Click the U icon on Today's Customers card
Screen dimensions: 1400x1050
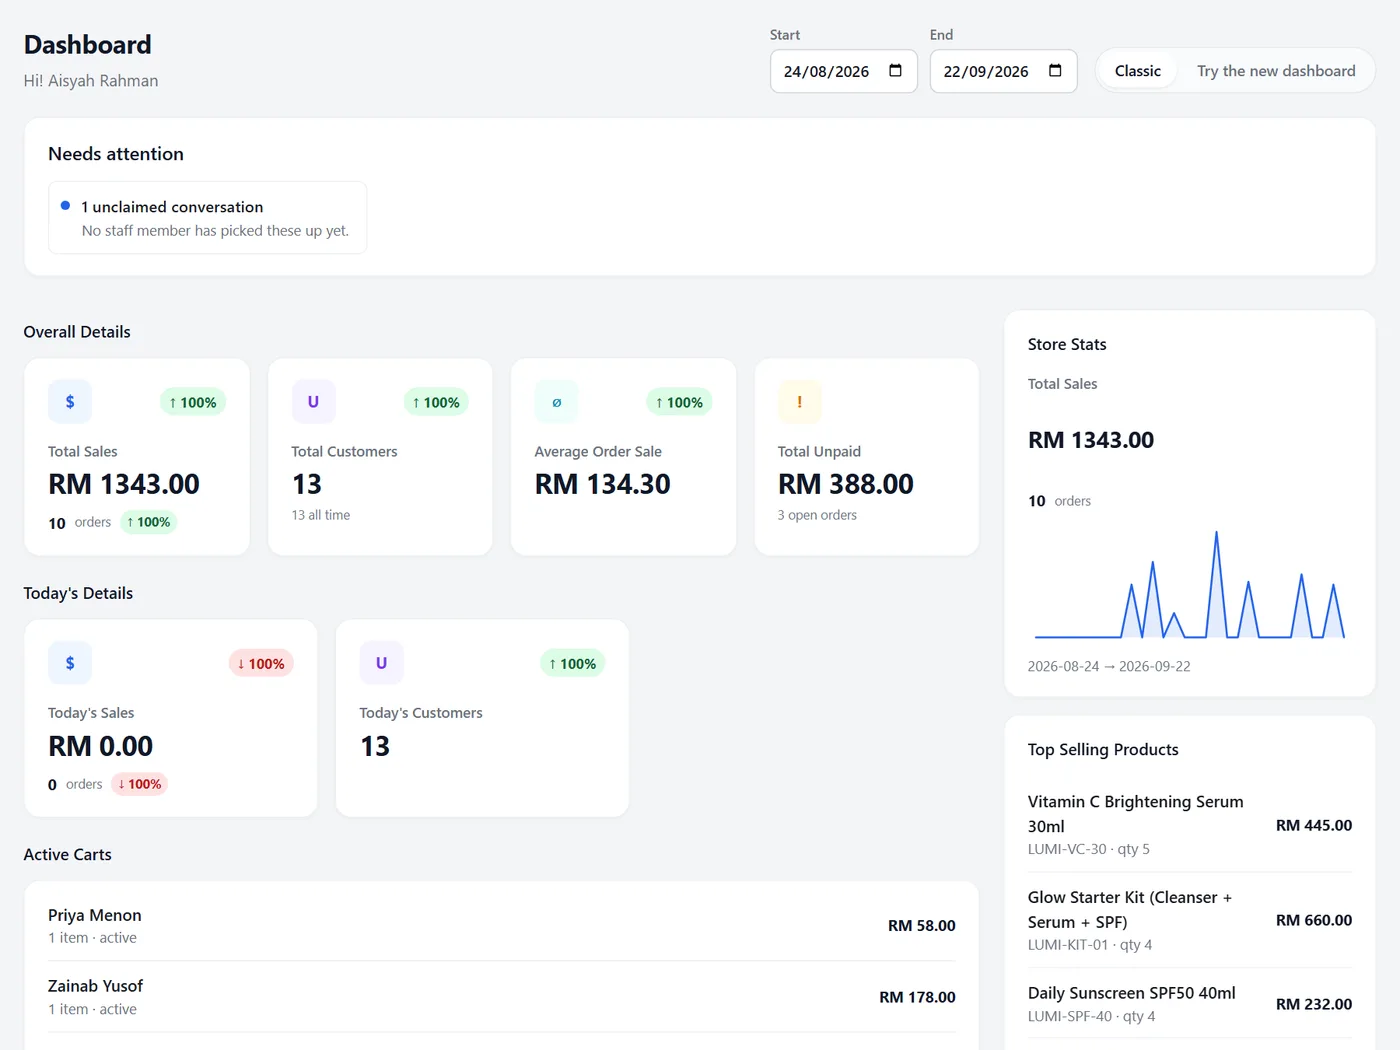pyautogui.click(x=381, y=663)
